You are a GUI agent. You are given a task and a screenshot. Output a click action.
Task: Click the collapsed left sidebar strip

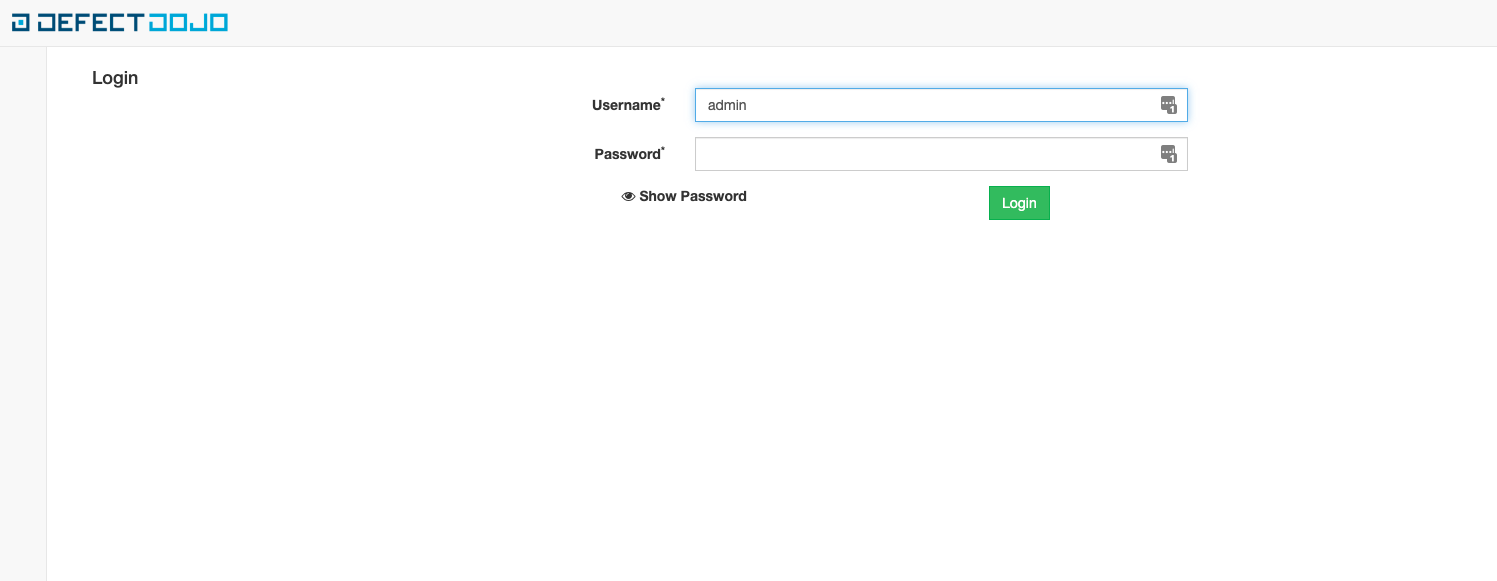(x=22, y=300)
